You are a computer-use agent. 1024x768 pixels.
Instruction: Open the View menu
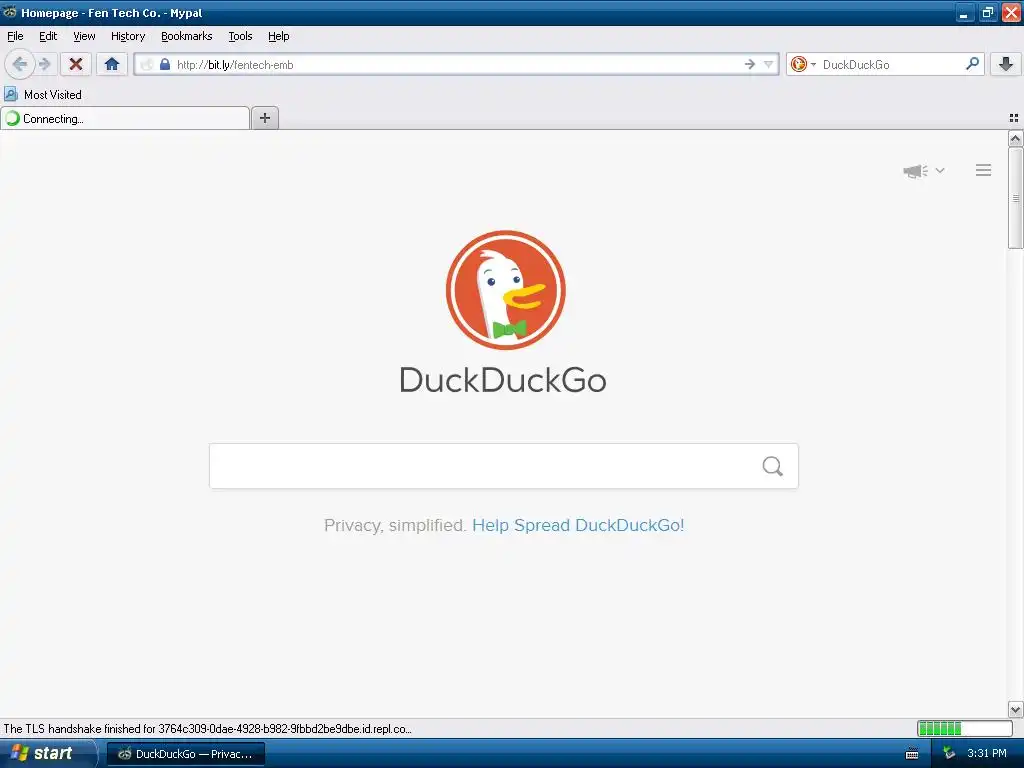pyautogui.click(x=84, y=36)
